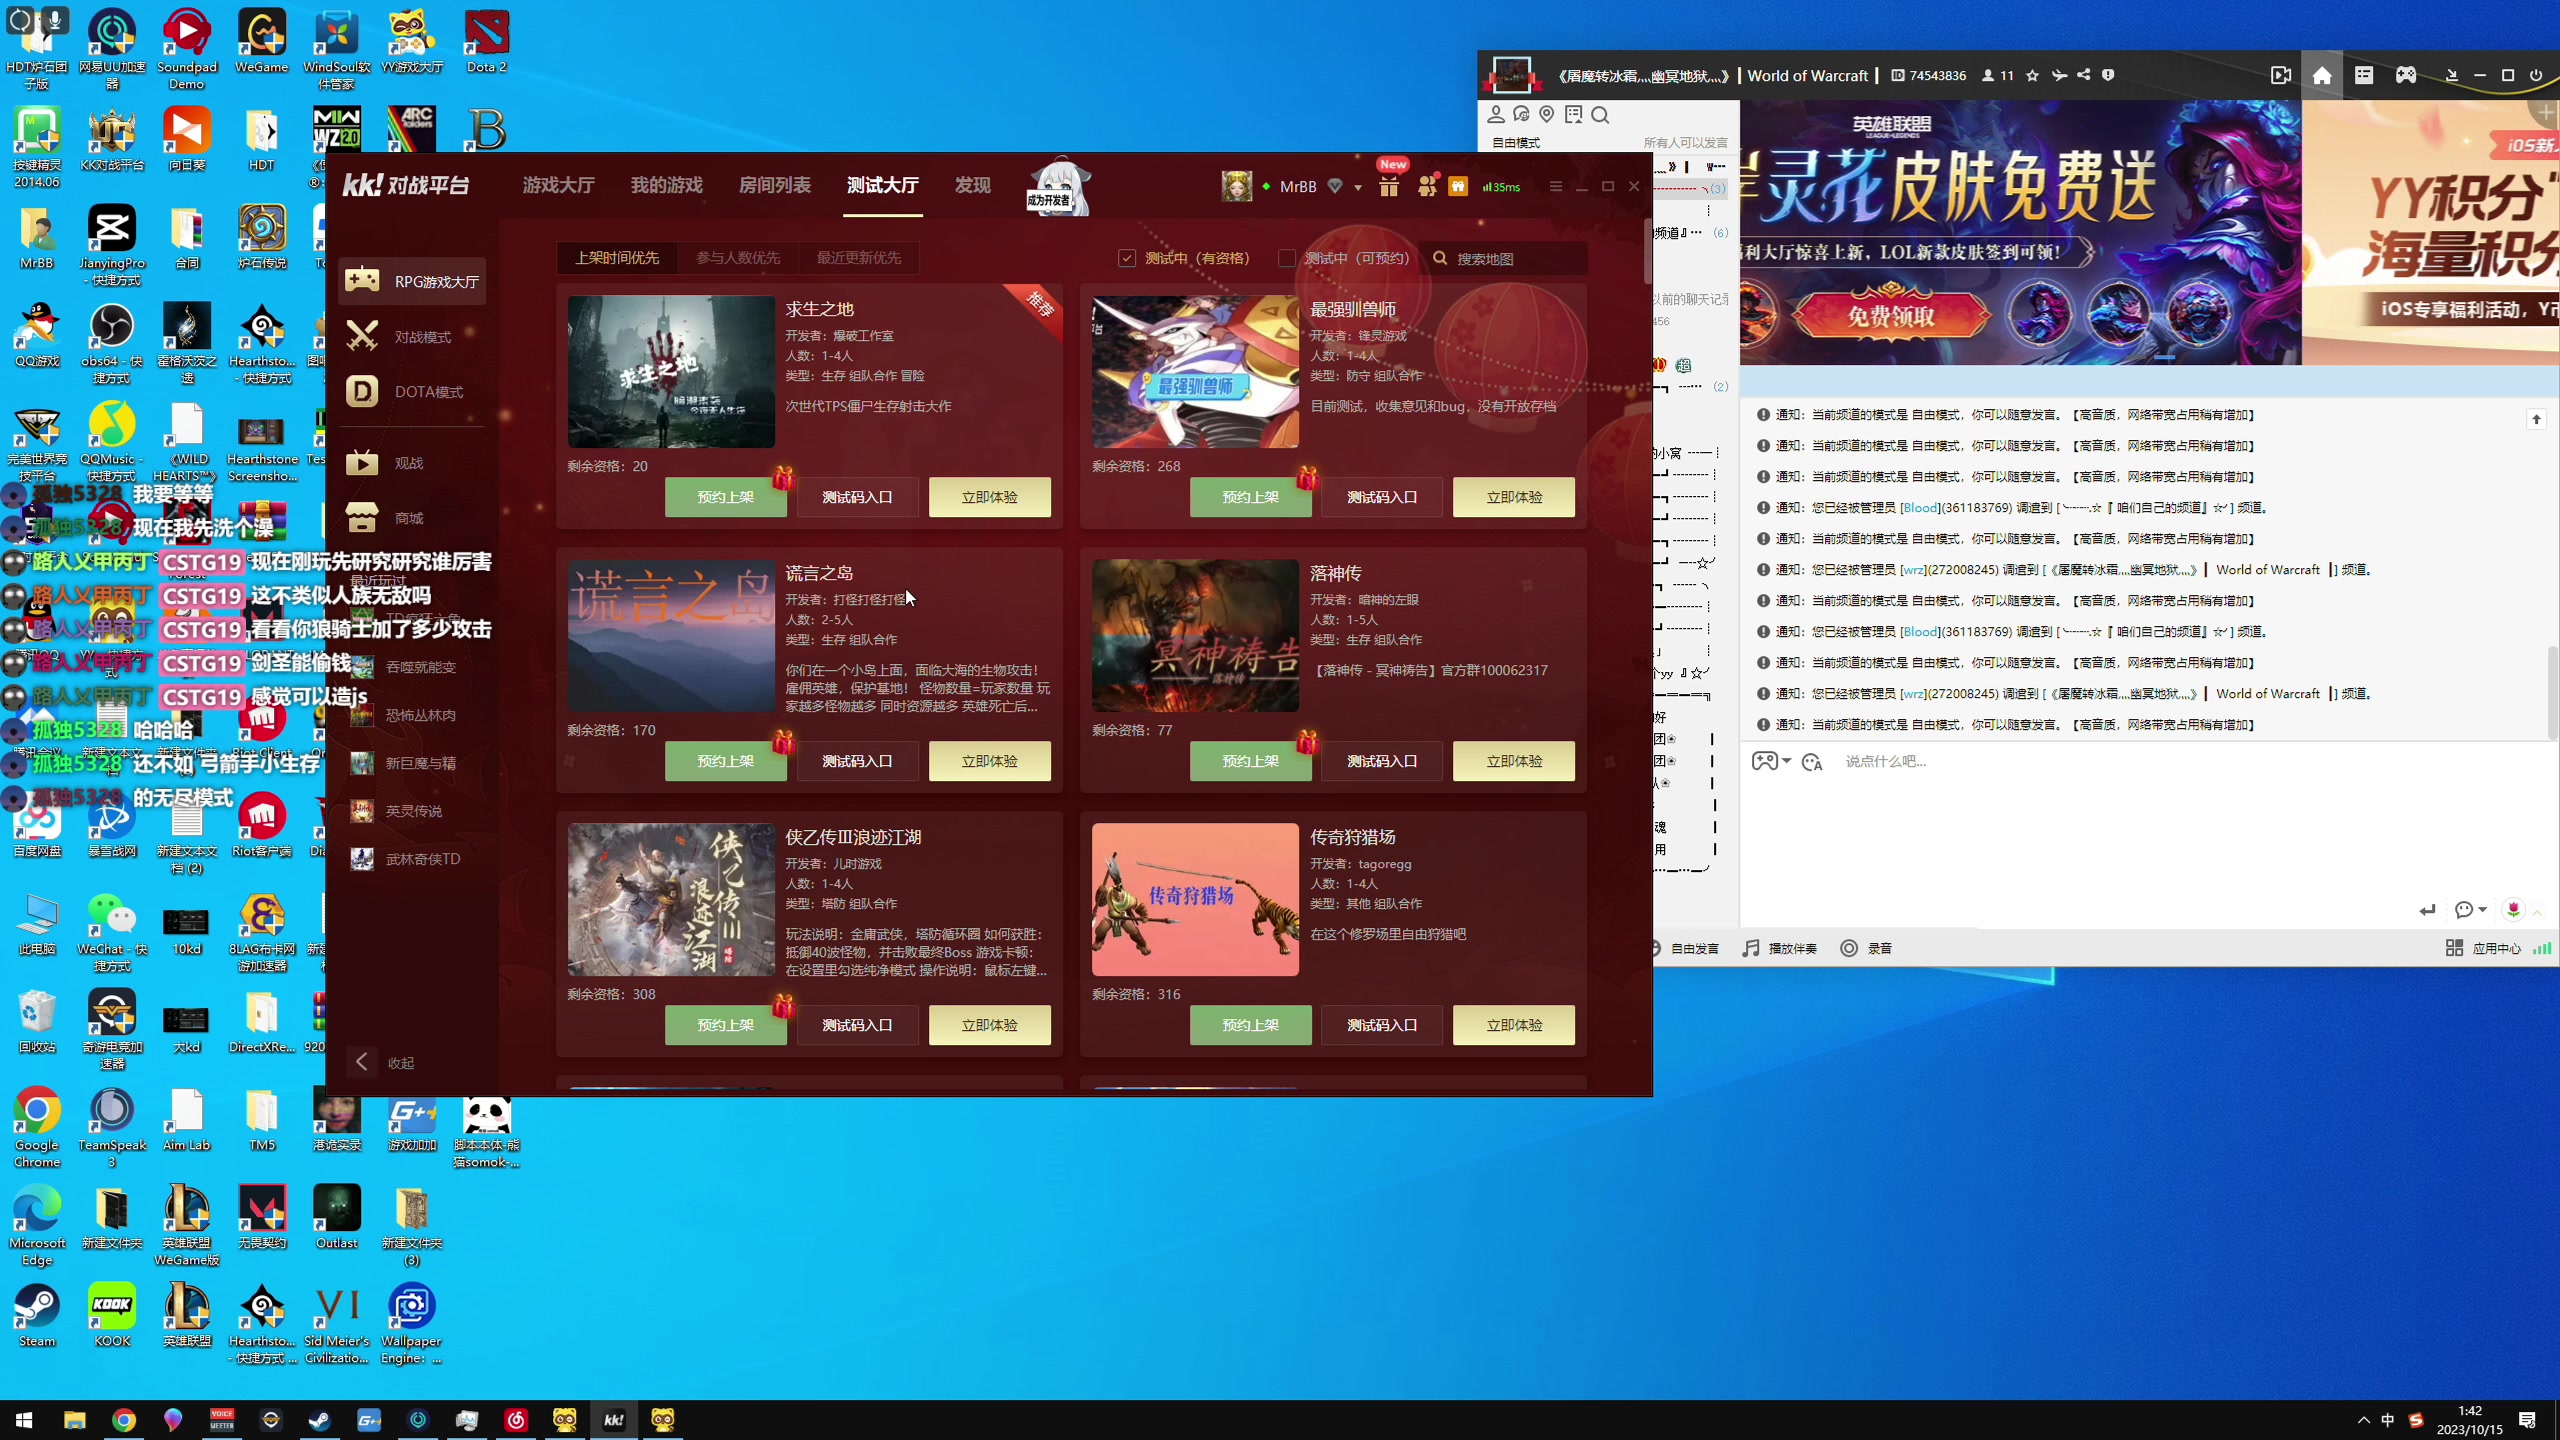Click YY video playback icon in title bar

pyautogui.click(x=2280, y=76)
